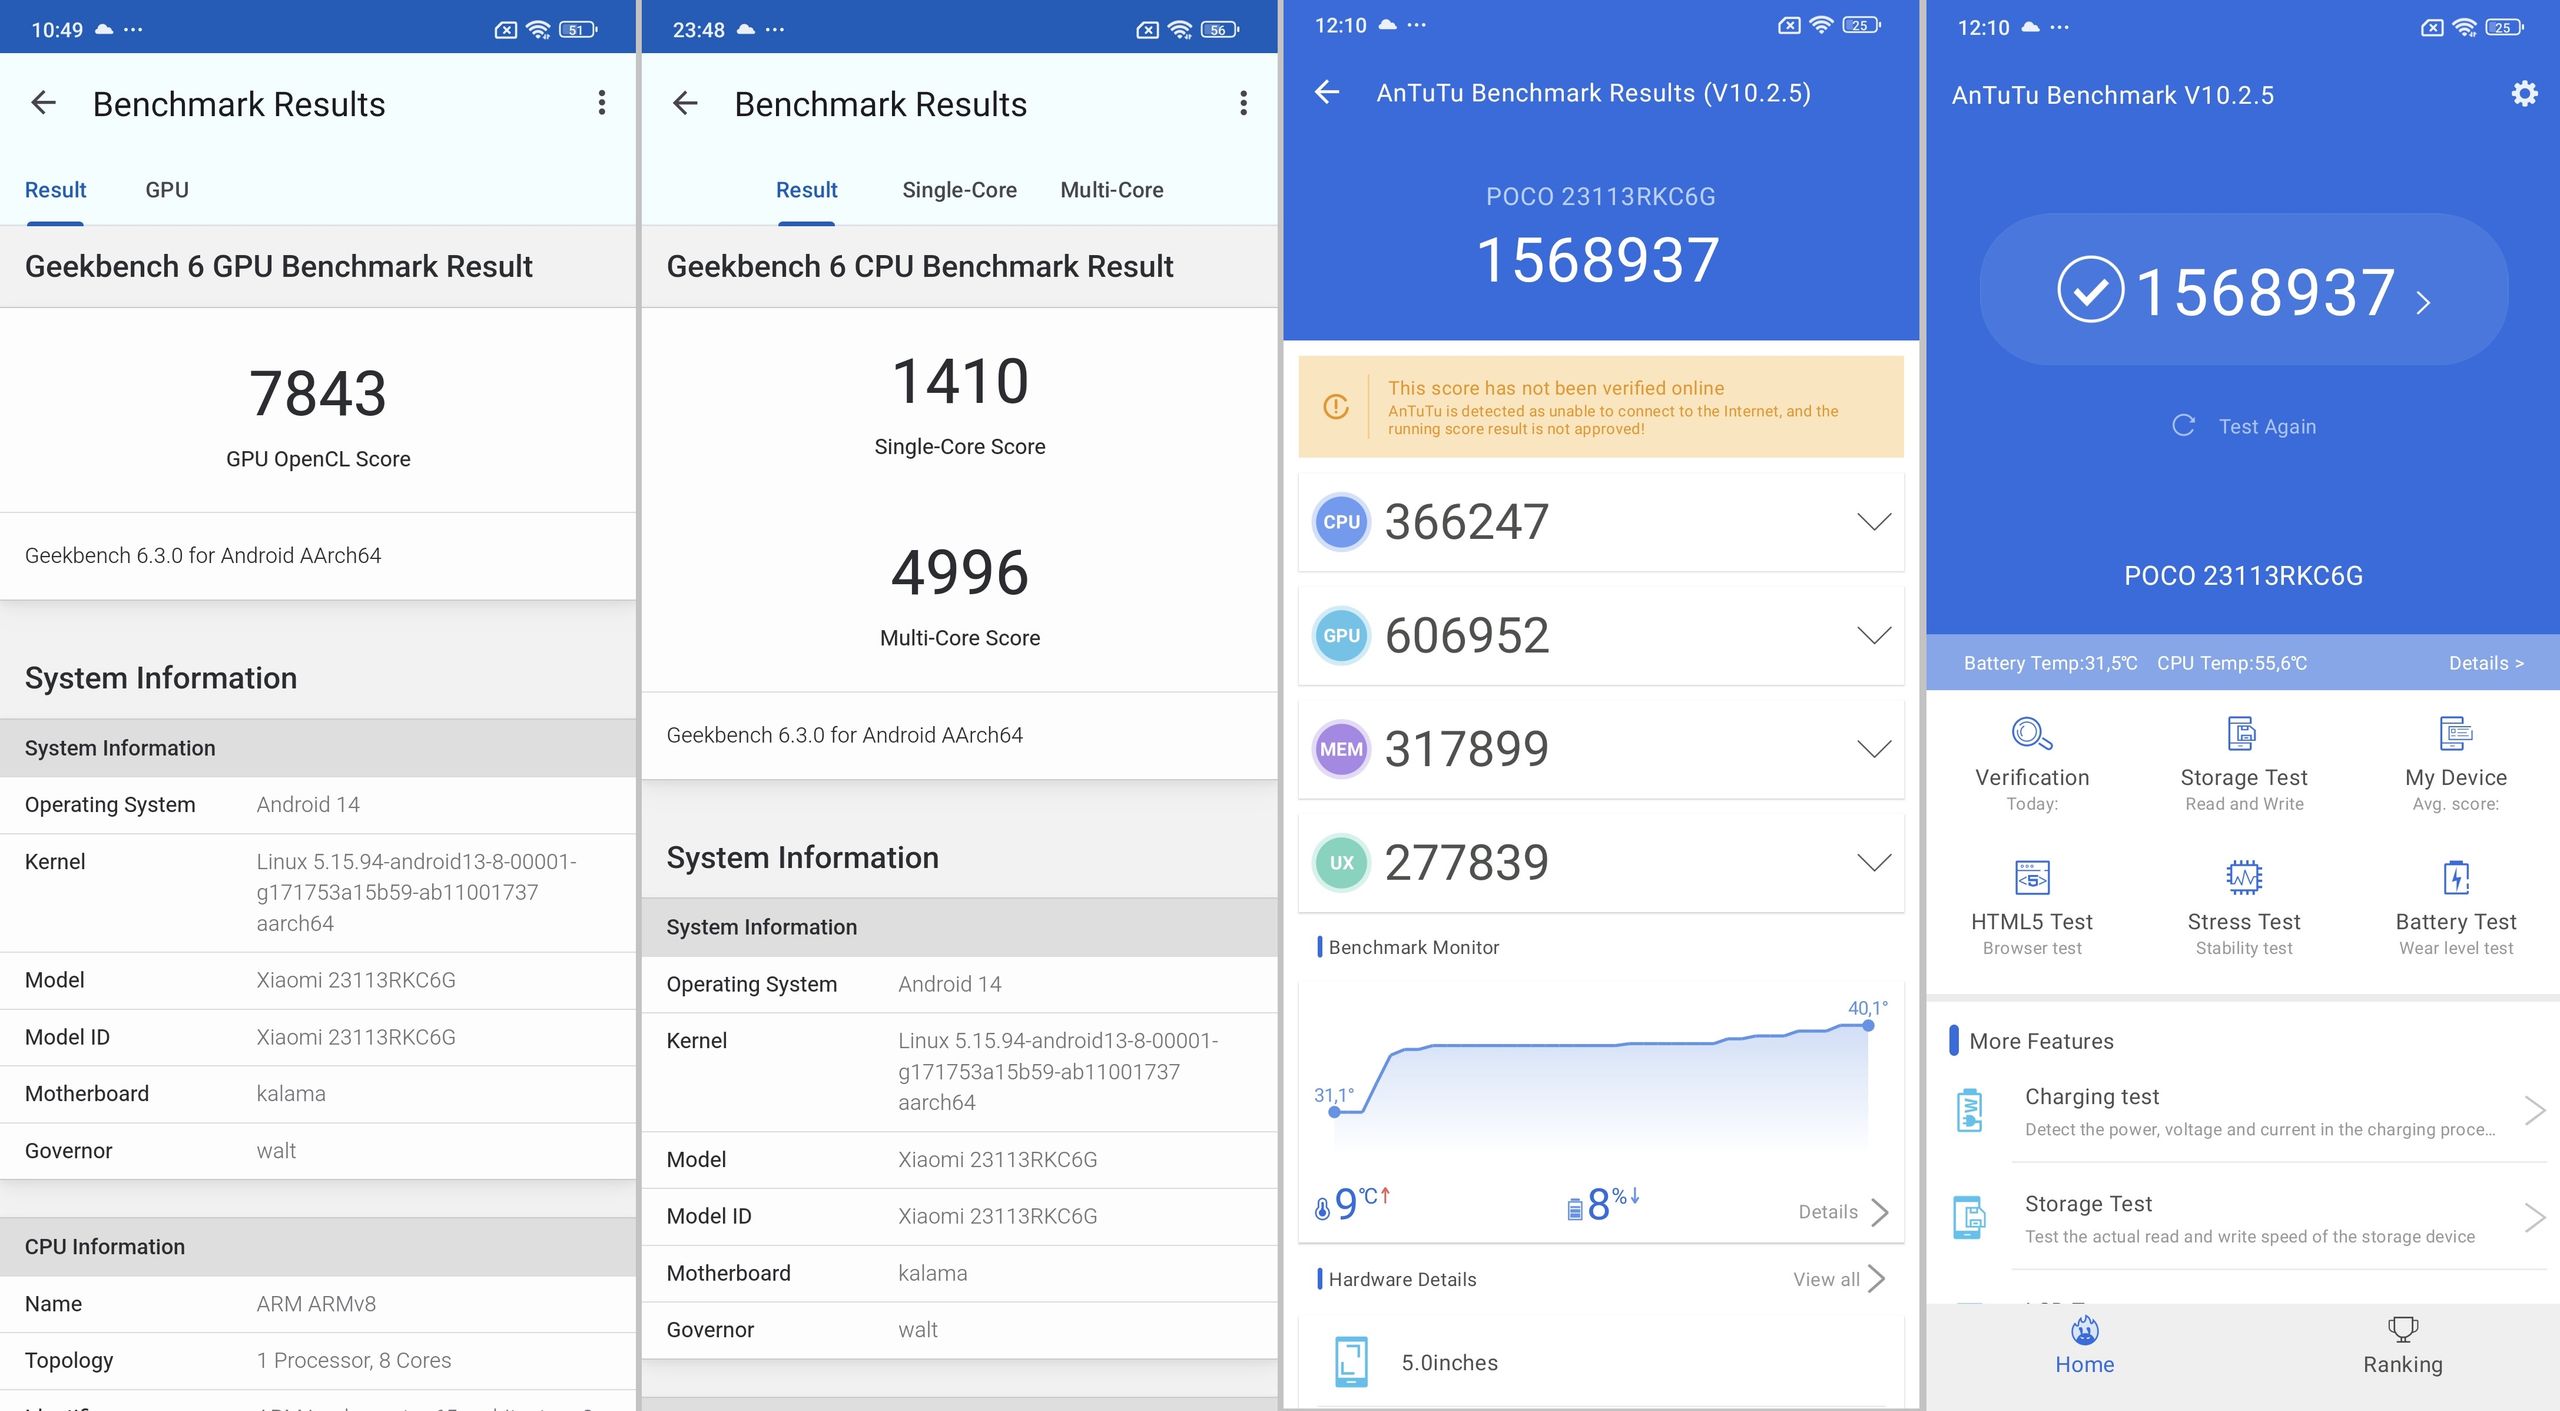Switch to the Multi-Core tab

click(1111, 190)
